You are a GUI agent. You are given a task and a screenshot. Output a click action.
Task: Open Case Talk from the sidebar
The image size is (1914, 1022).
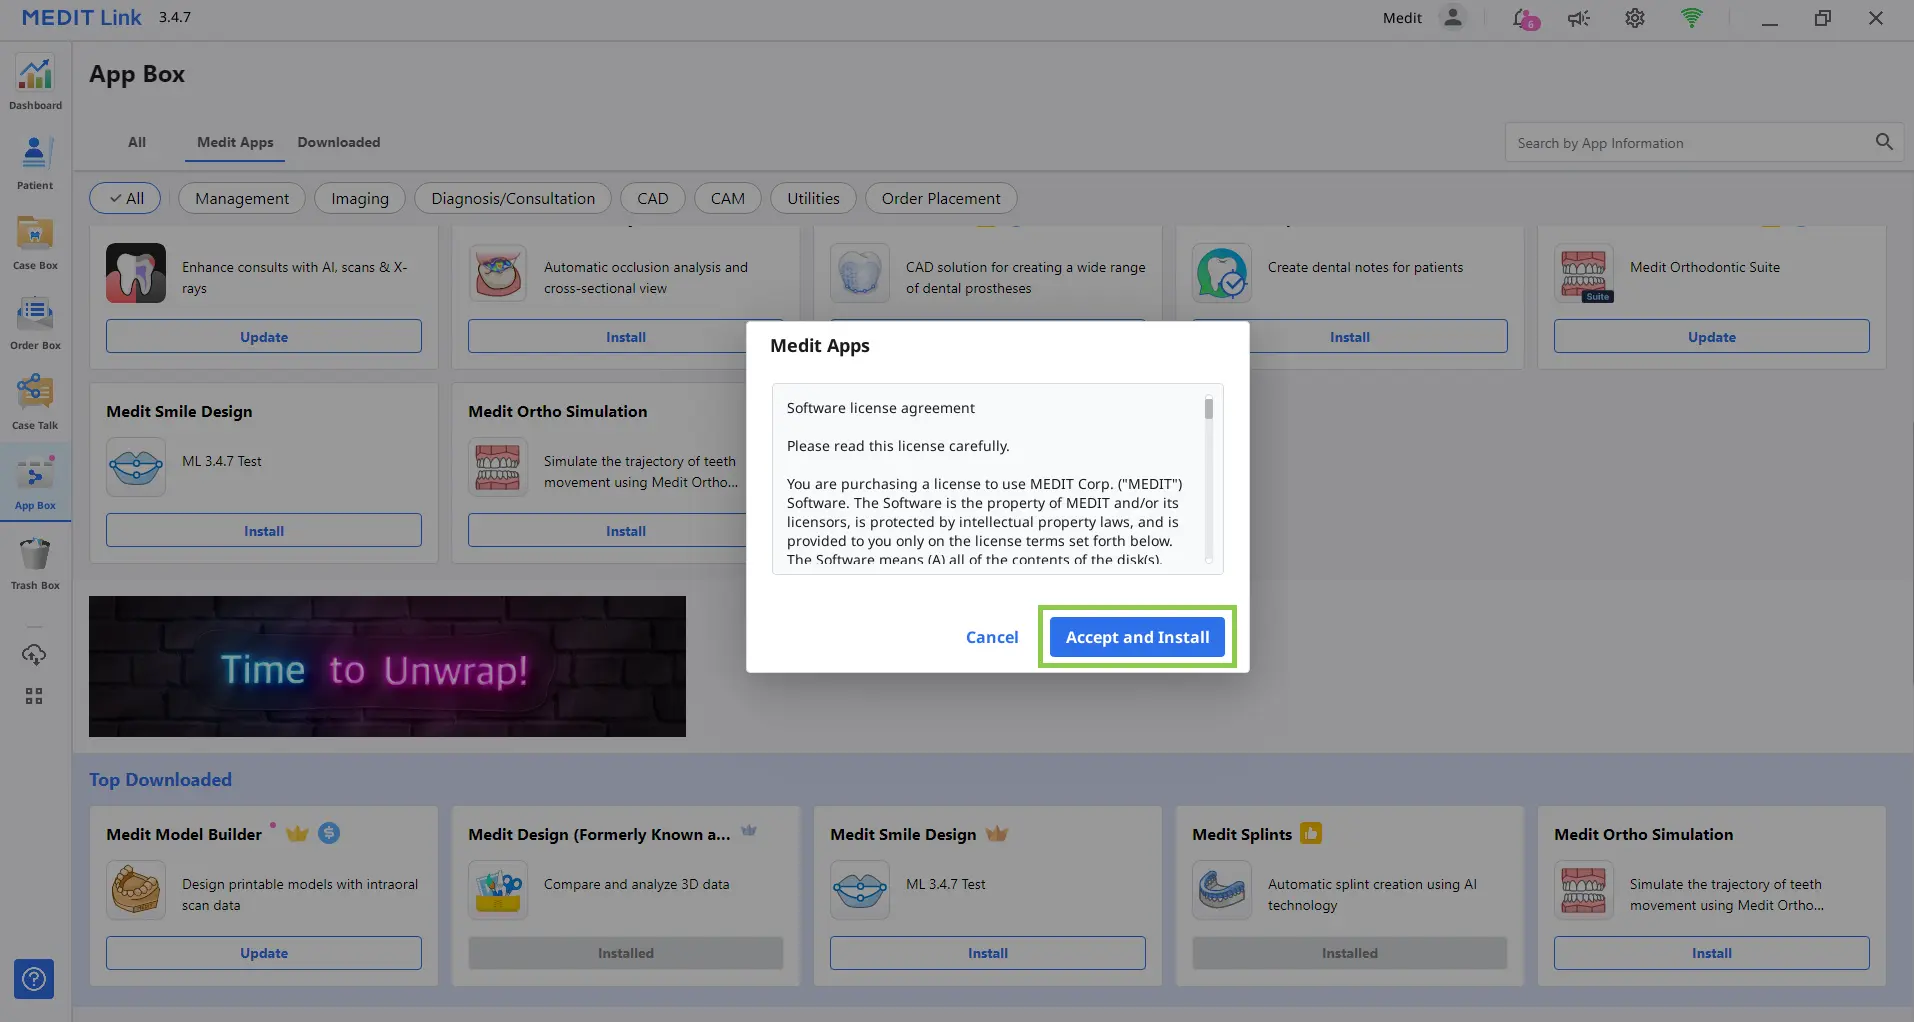(x=35, y=402)
